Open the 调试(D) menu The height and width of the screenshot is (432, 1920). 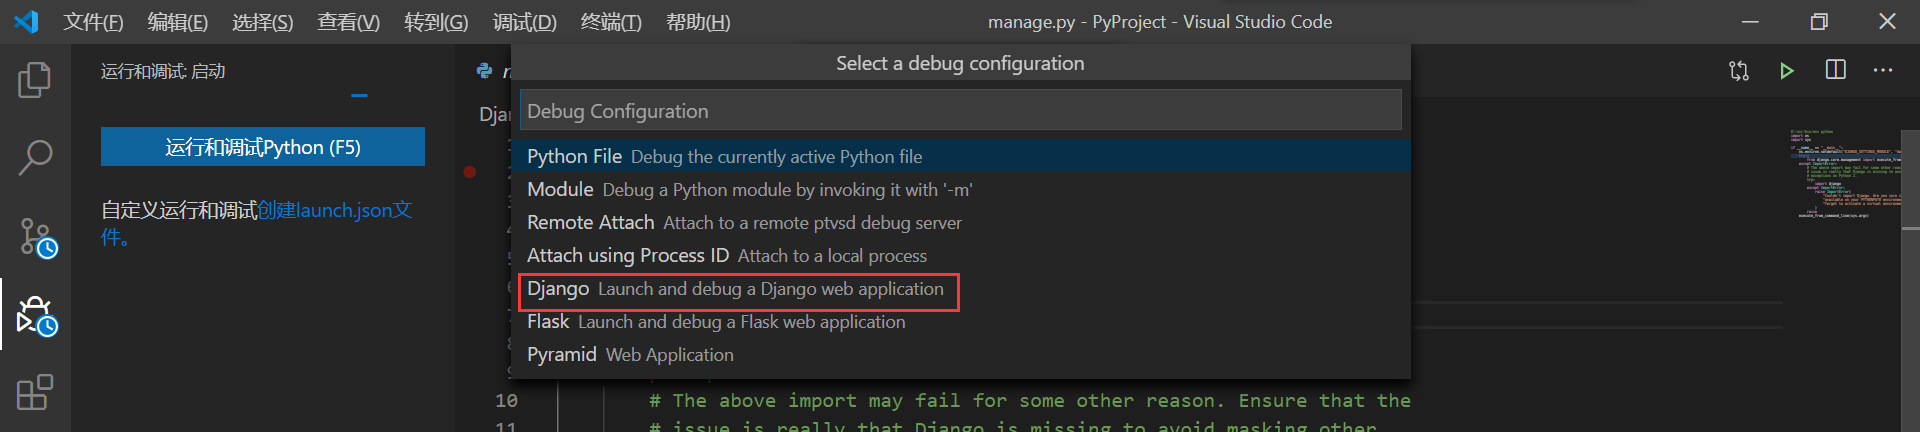pos(525,22)
